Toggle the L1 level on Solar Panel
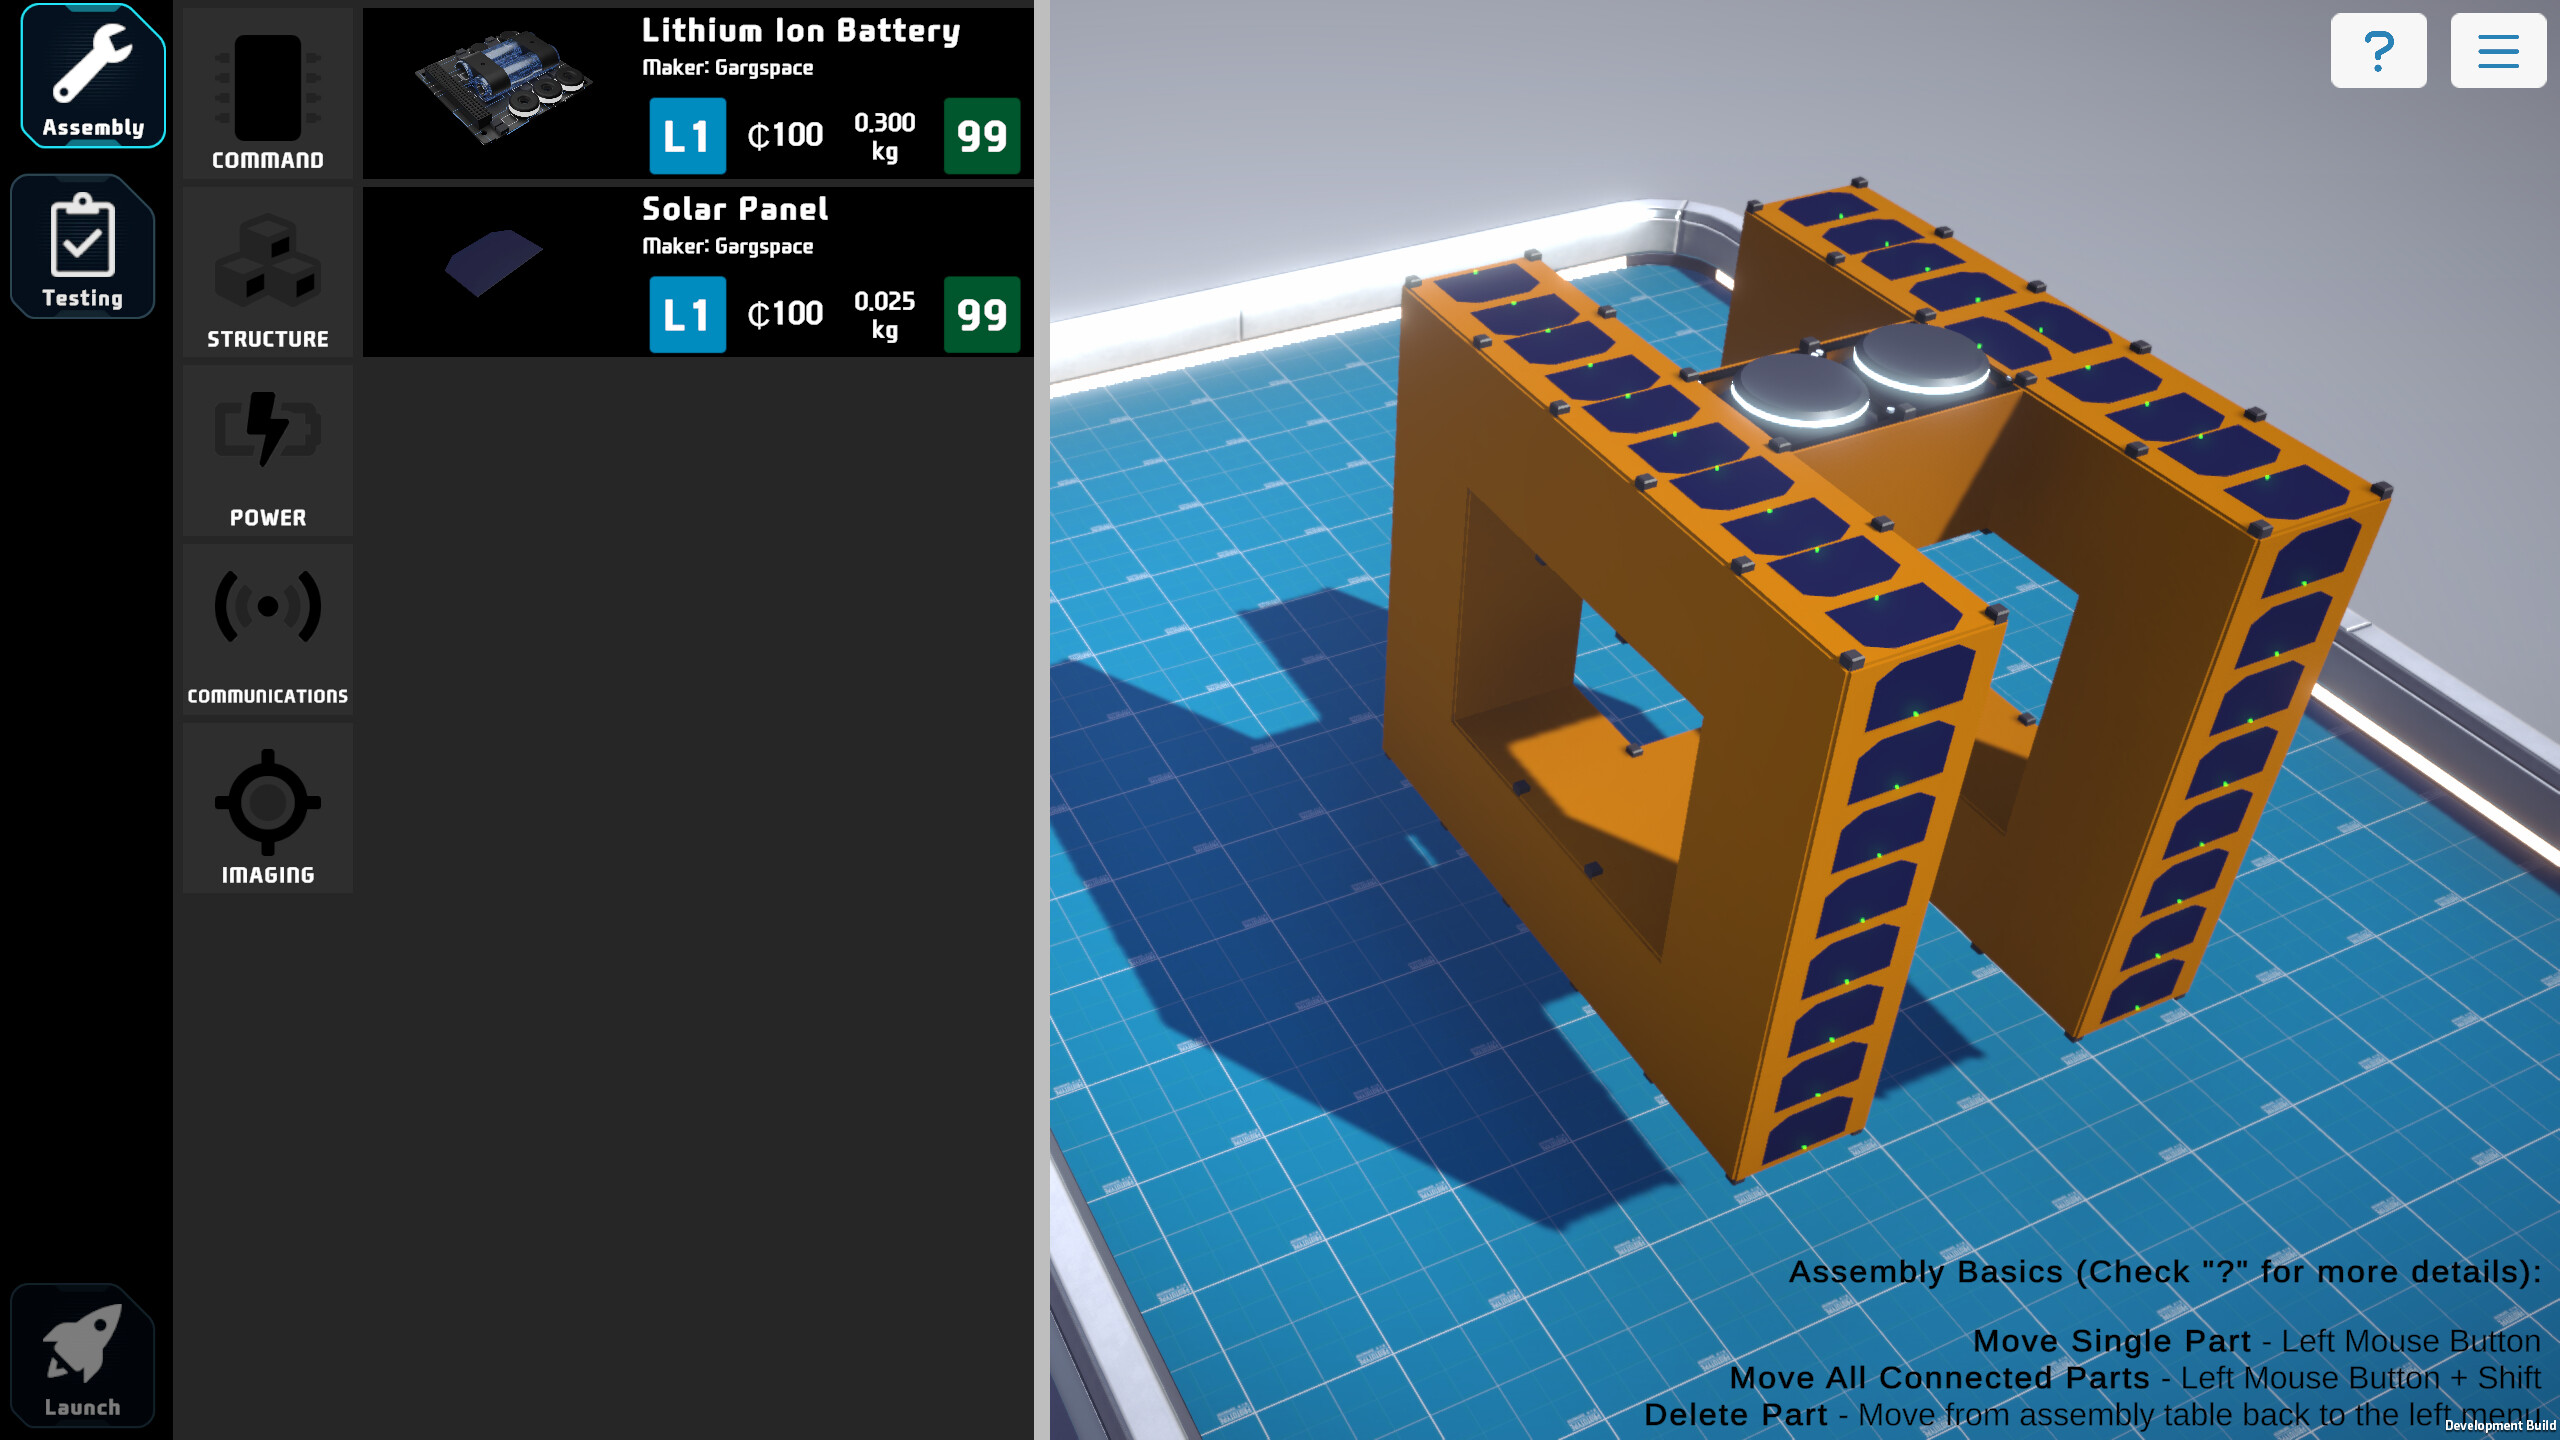Image resolution: width=2560 pixels, height=1440 pixels. (x=687, y=314)
